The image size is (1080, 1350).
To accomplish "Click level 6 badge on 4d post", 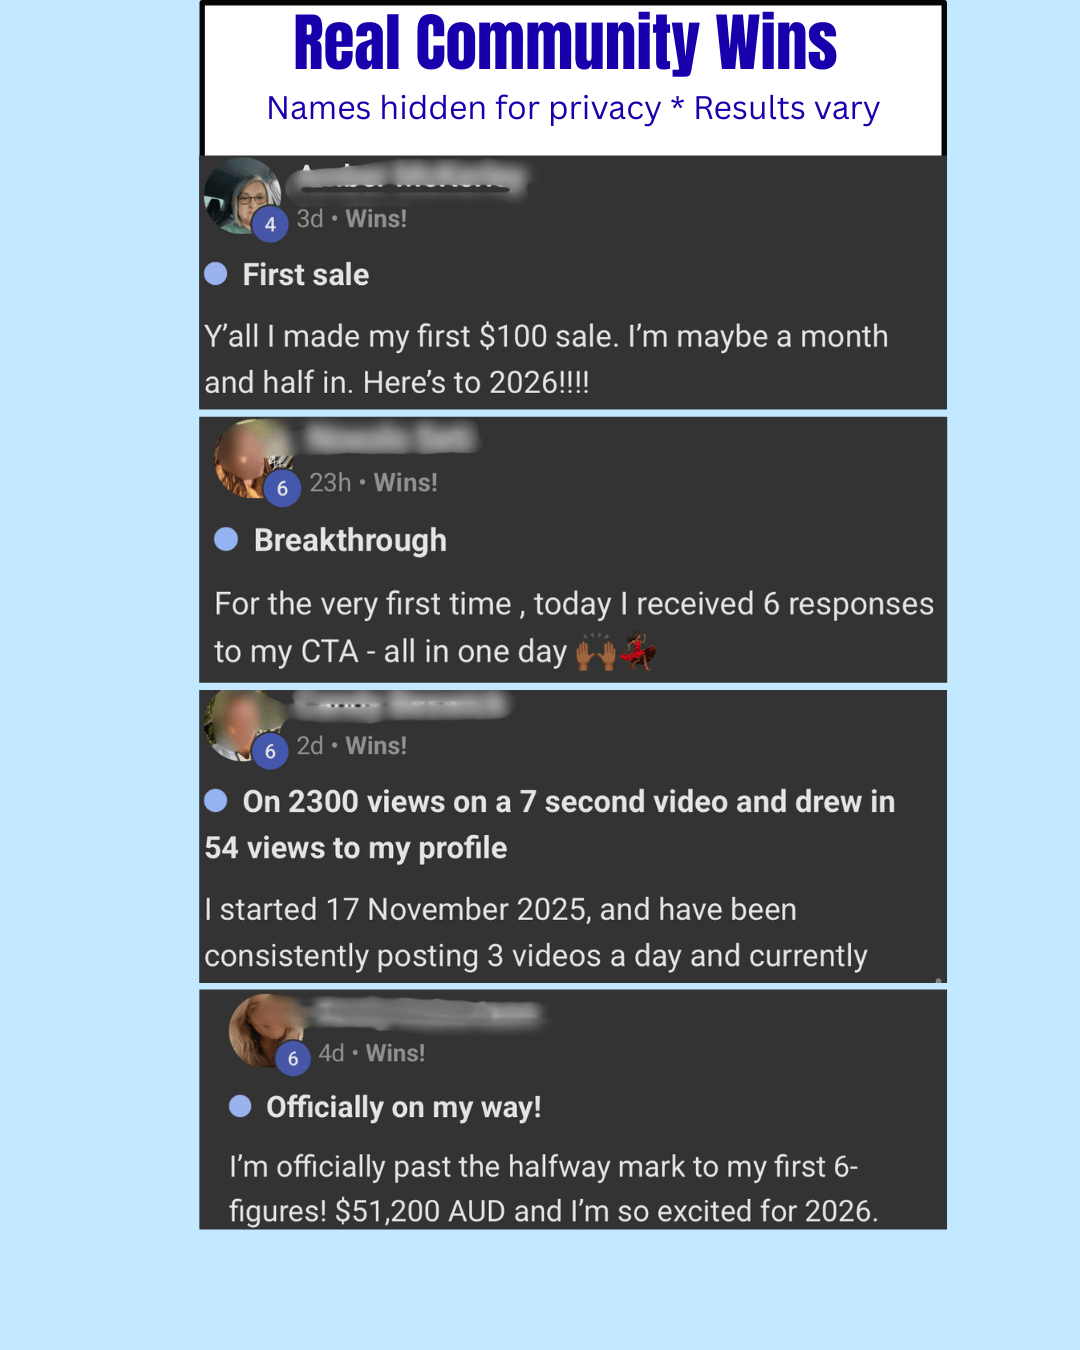I will pos(293,1058).
